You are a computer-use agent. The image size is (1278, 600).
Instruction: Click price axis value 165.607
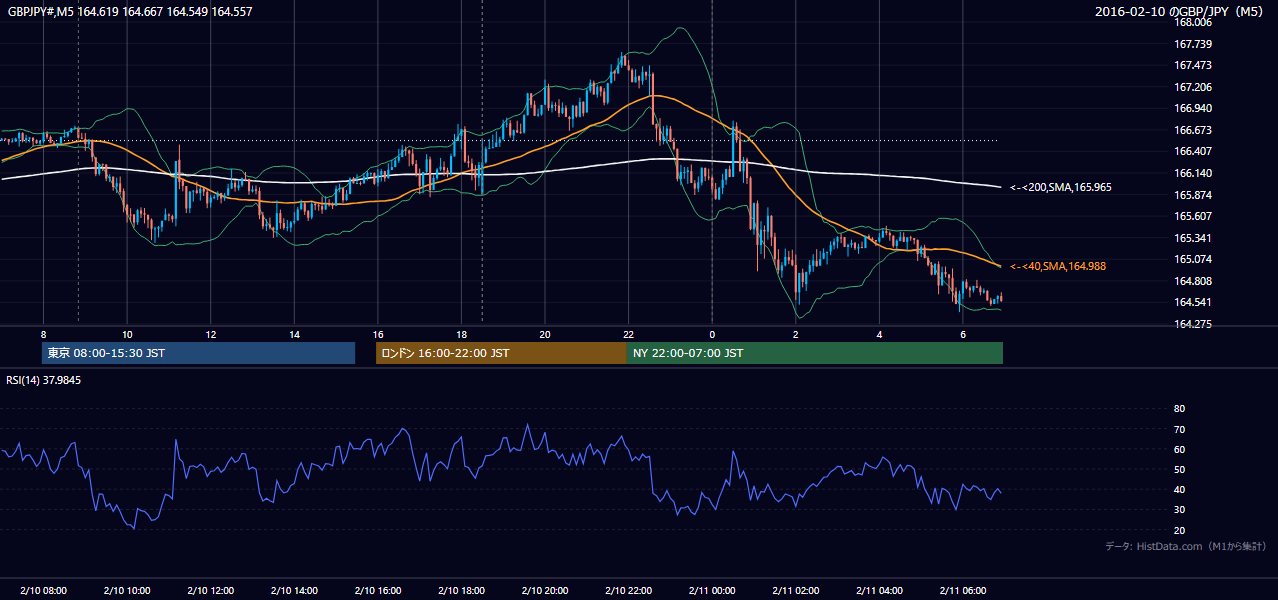(x=1193, y=216)
